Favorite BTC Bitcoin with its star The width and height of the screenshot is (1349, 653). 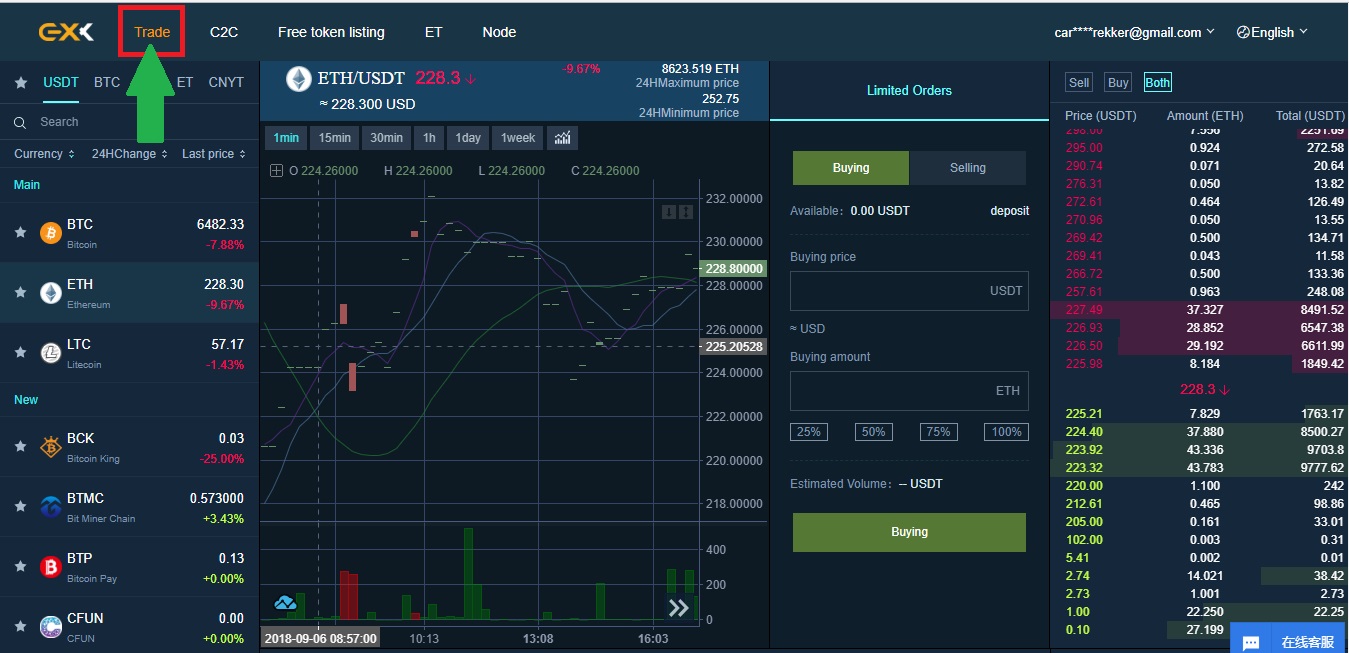[x=20, y=232]
